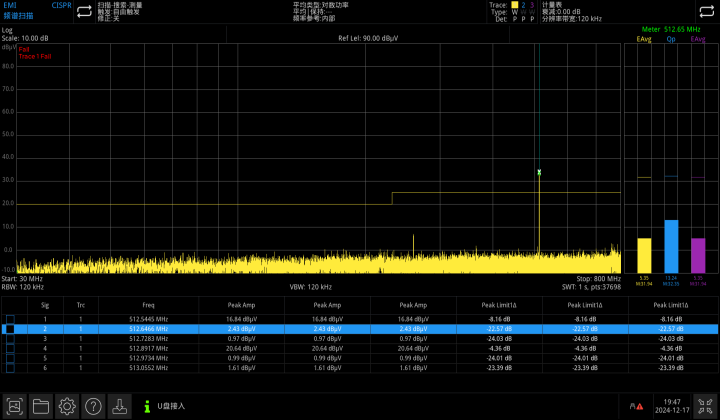The height and width of the screenshot is (420, 720).
Task: Open system settings gear icon
Action: click(67, 405)
